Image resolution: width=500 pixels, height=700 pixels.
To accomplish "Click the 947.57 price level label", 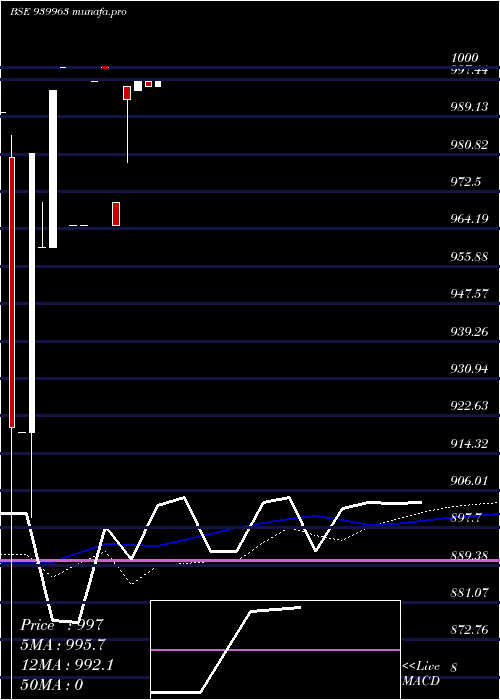I will [x=470, y=294].
